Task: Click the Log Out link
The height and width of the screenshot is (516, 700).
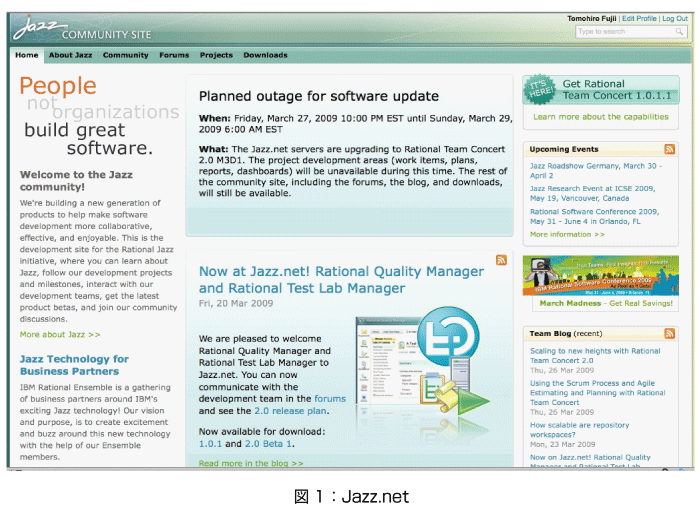Action: 675,19
